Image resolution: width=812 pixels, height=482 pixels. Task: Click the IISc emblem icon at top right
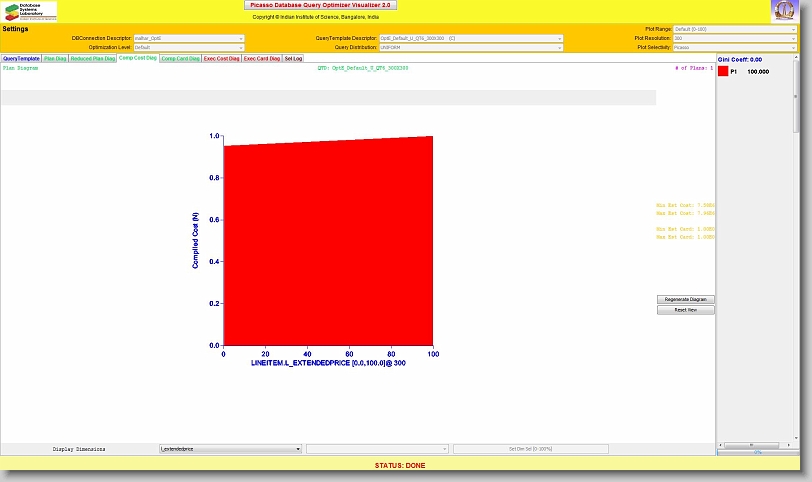[x=784, y=11]
